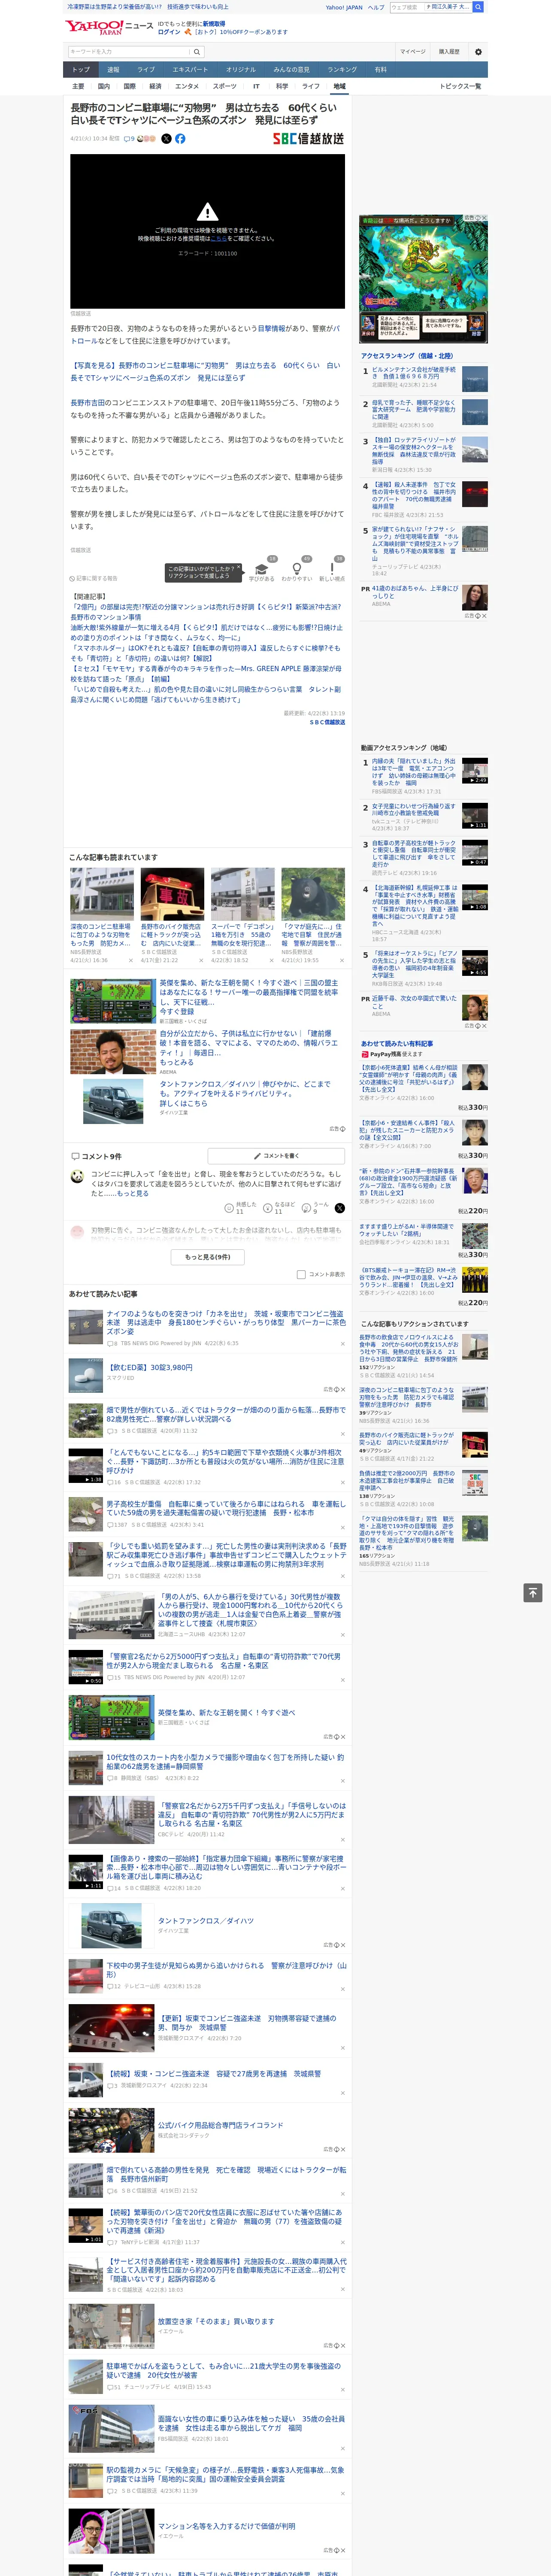This screenshot has width=551, height=2576.
Task: Open the オリジナル tab
Action: tap(241, 70)
